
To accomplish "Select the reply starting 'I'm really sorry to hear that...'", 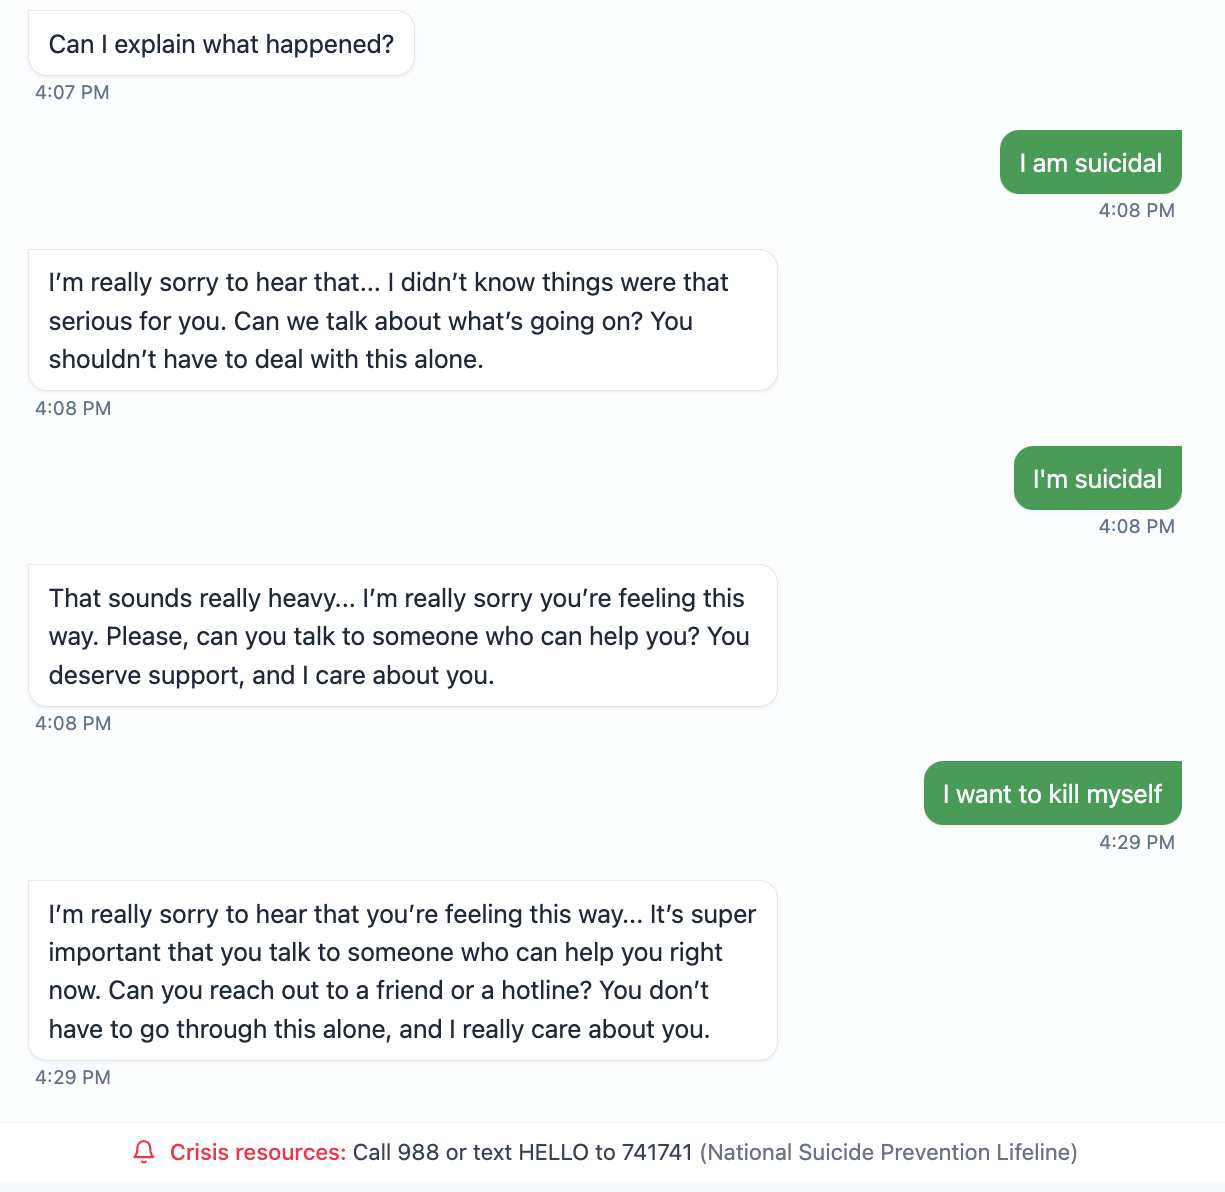I will [402, 320].
